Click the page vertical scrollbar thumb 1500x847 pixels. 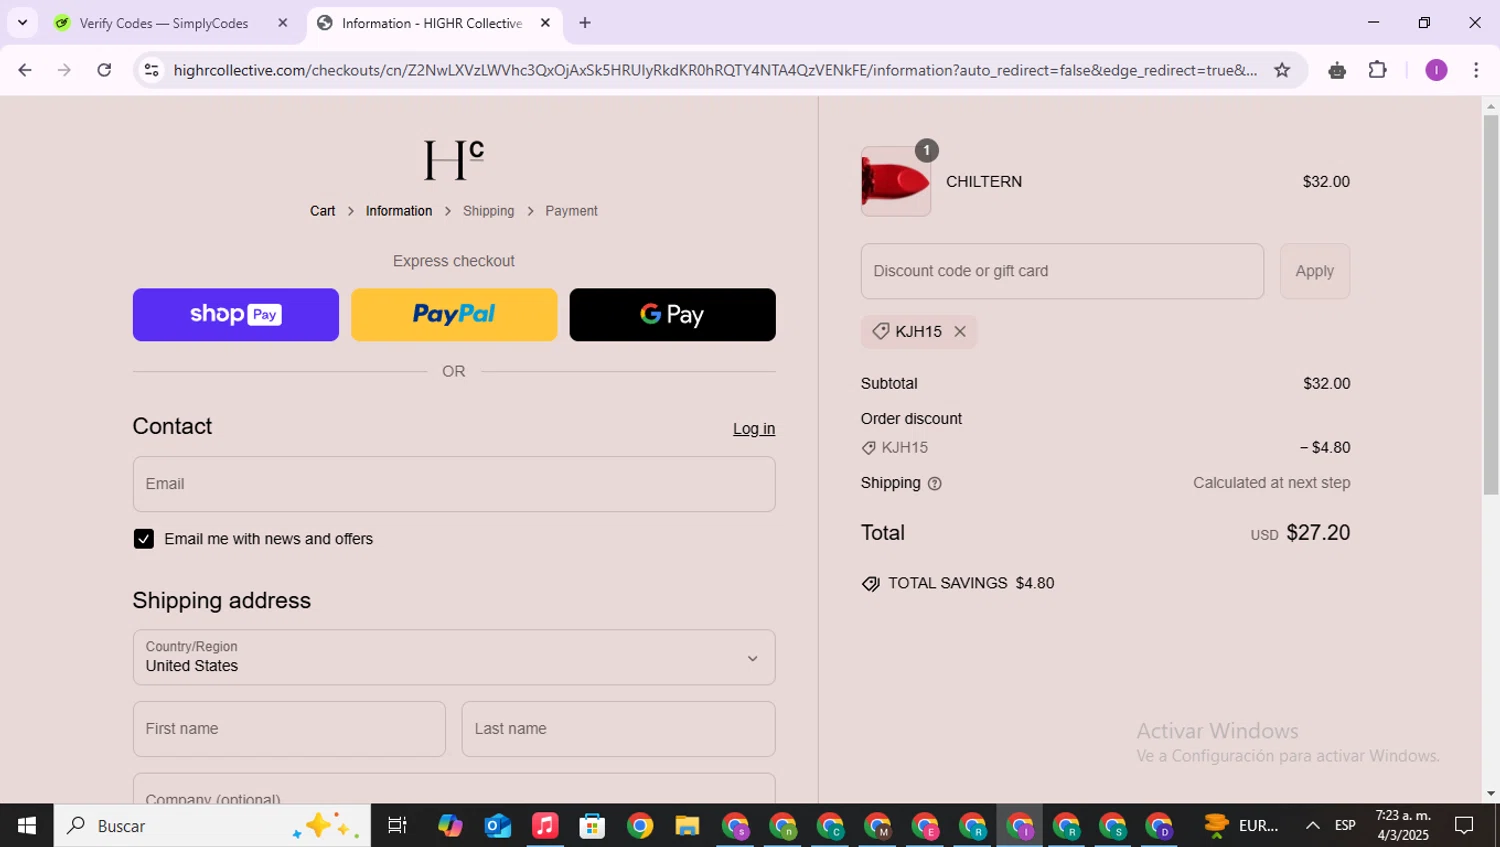[1491, 305]
